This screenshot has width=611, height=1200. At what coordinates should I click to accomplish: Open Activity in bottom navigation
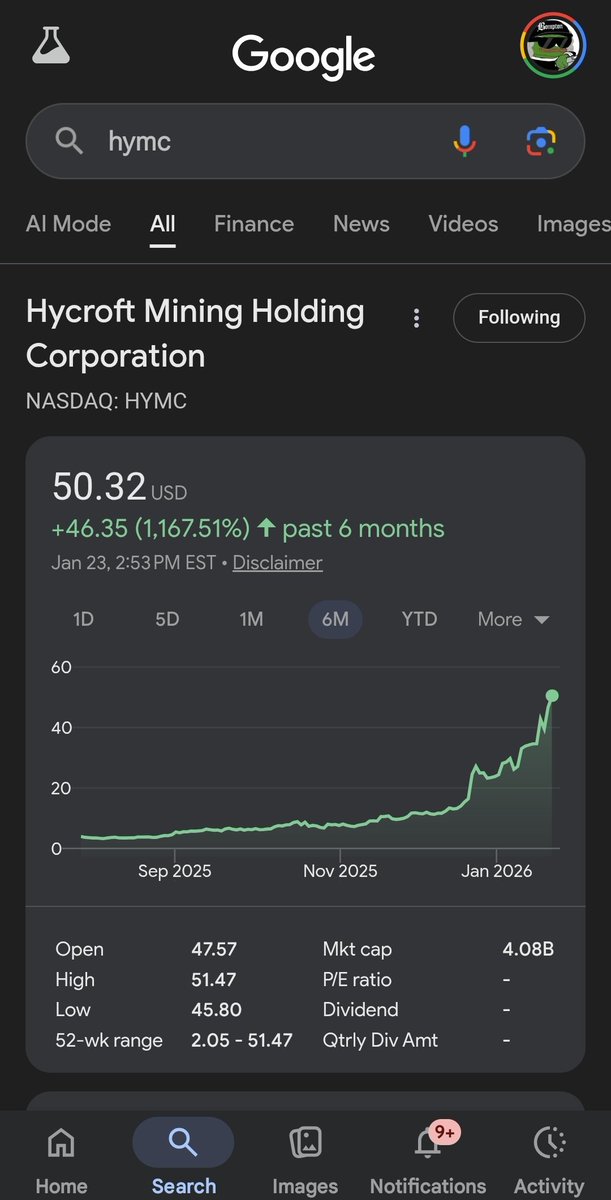pos(549,1160)
